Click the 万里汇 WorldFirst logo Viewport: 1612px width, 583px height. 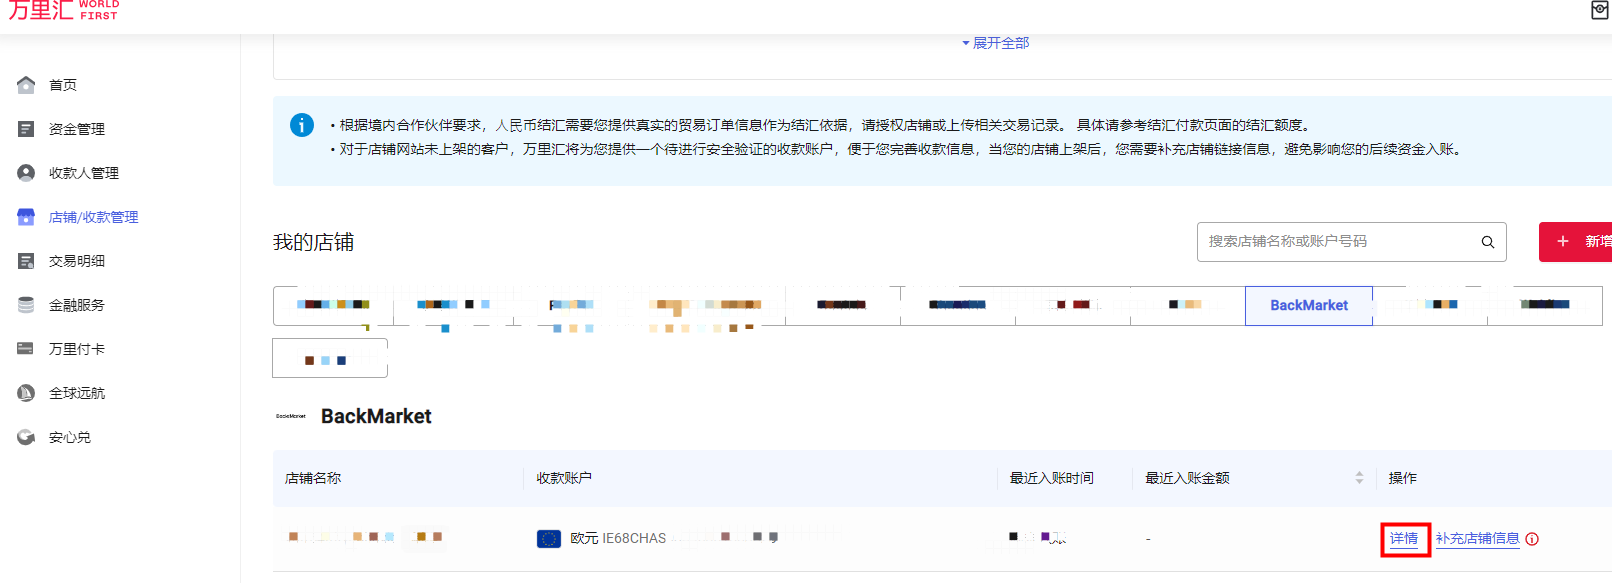point(63,10)
